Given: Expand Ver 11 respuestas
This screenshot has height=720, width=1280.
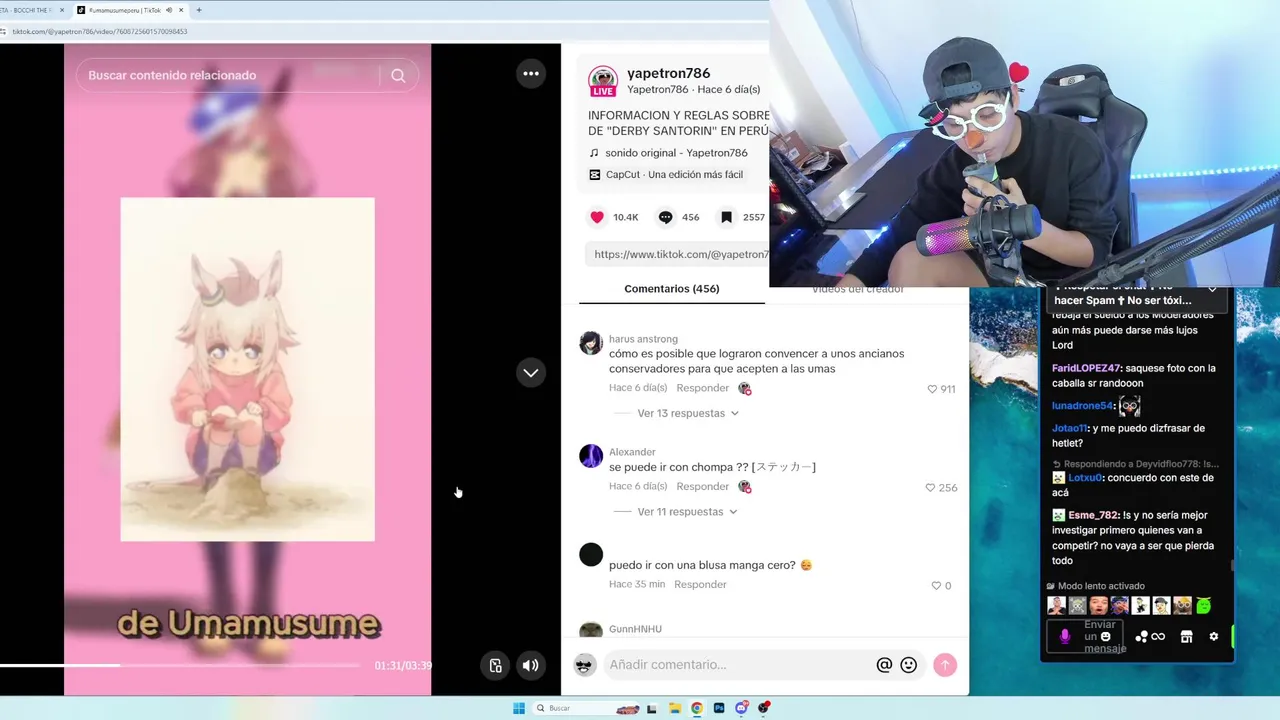Looking at the screenshot, I should click(687, 512).
